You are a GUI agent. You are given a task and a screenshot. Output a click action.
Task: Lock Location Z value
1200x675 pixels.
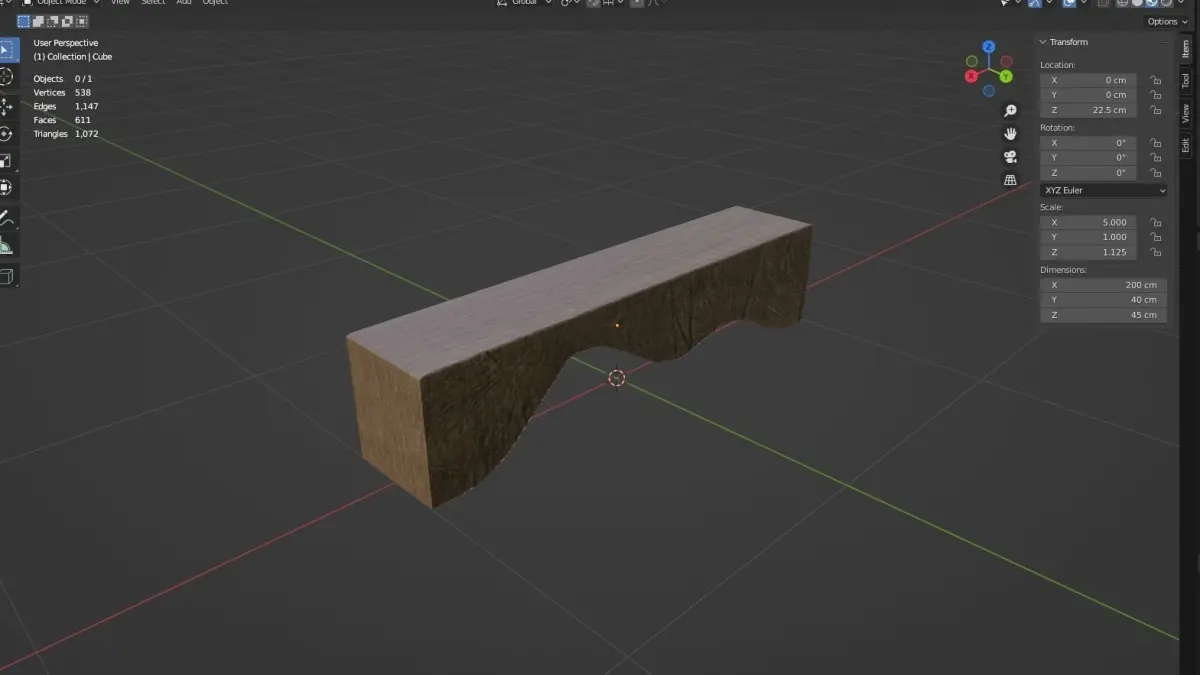[x=1155, y=110]
